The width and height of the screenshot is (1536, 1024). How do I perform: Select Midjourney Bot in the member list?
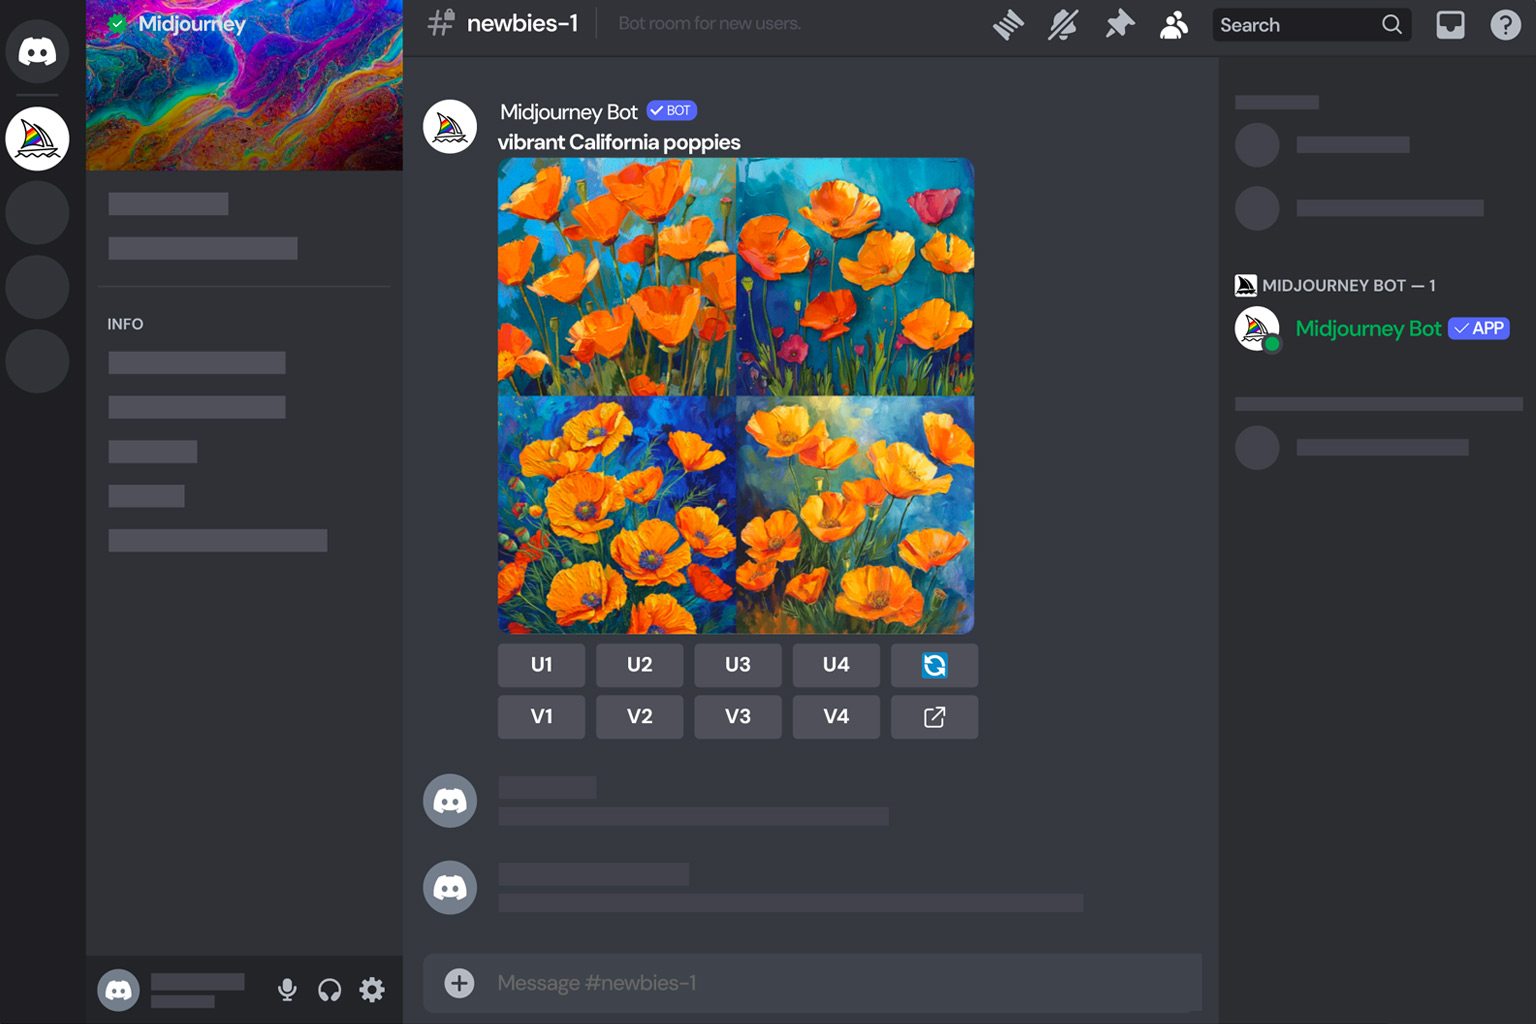(1368, 328)
